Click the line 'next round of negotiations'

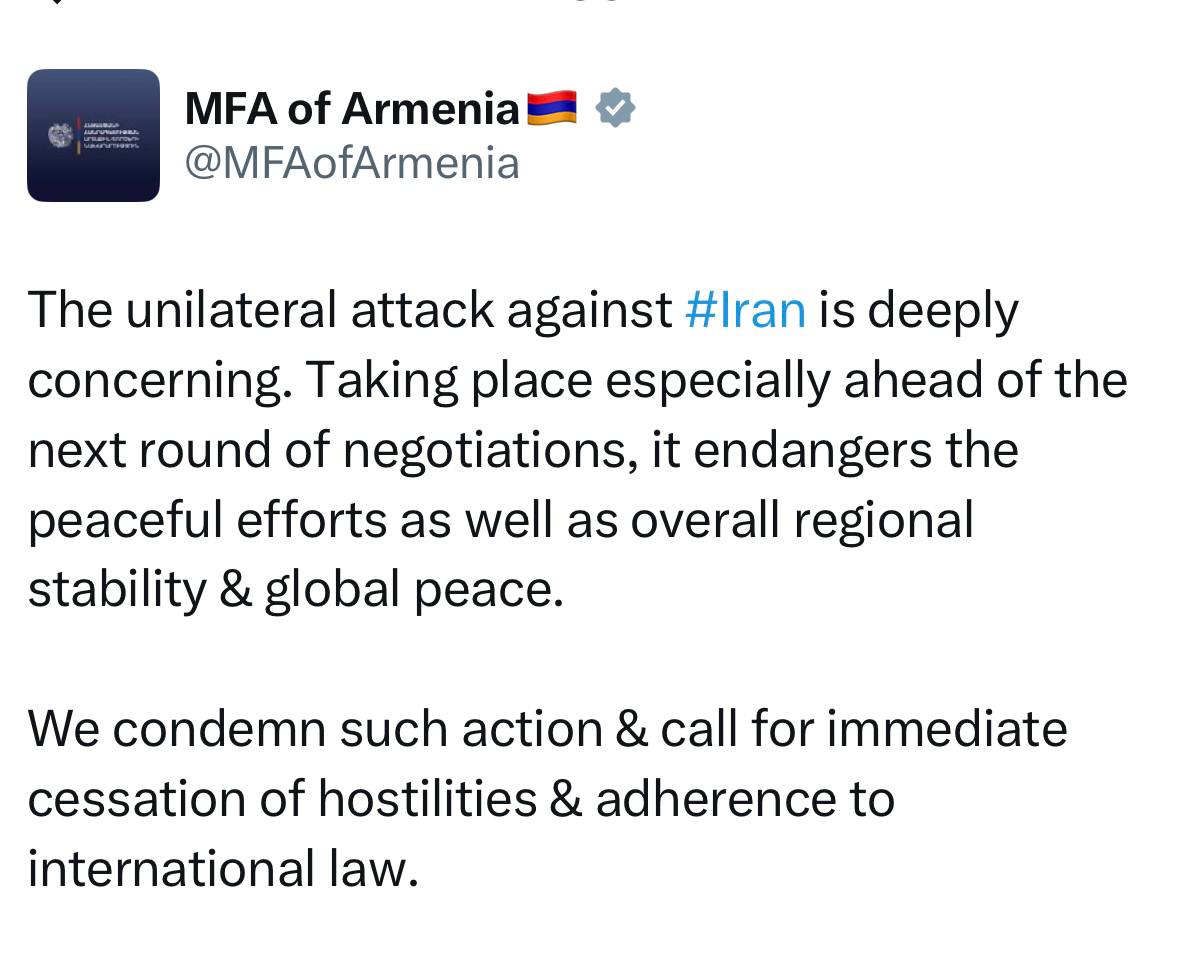tap(523, 451)
